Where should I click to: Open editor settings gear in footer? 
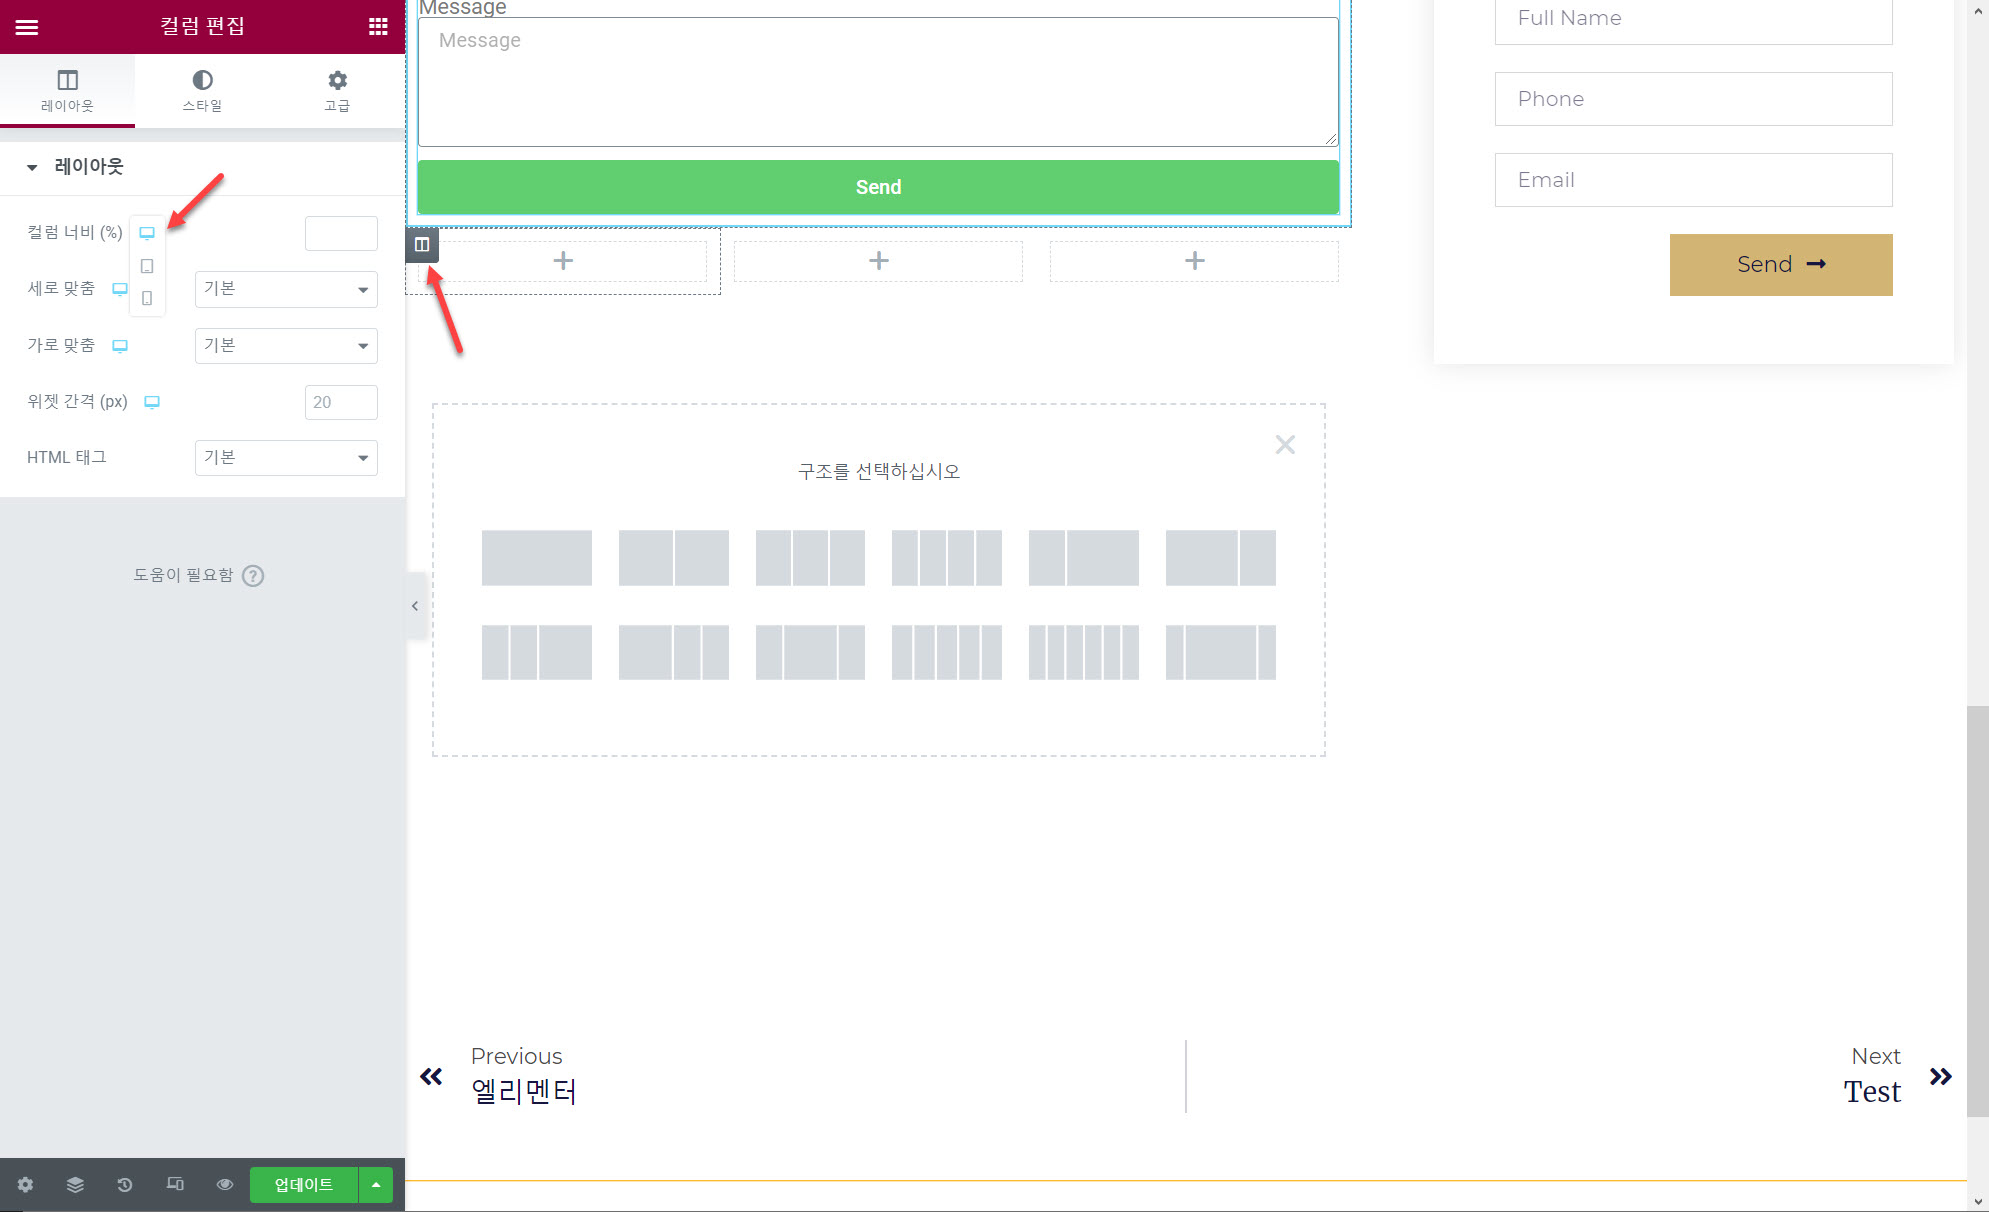(25, 1185)
